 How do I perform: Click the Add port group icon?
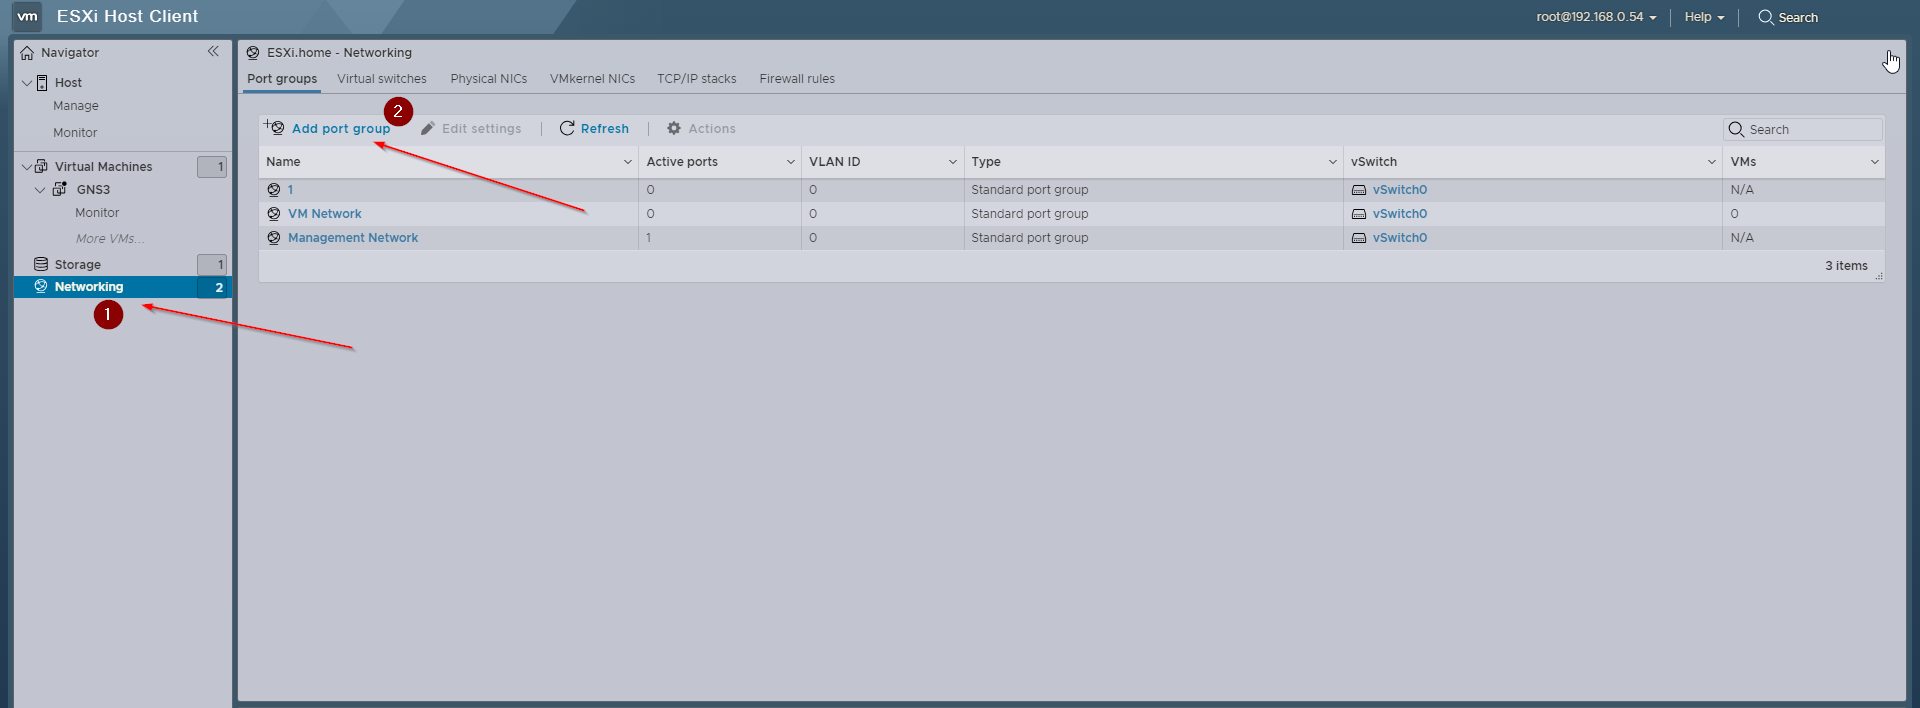click(274, 127)
